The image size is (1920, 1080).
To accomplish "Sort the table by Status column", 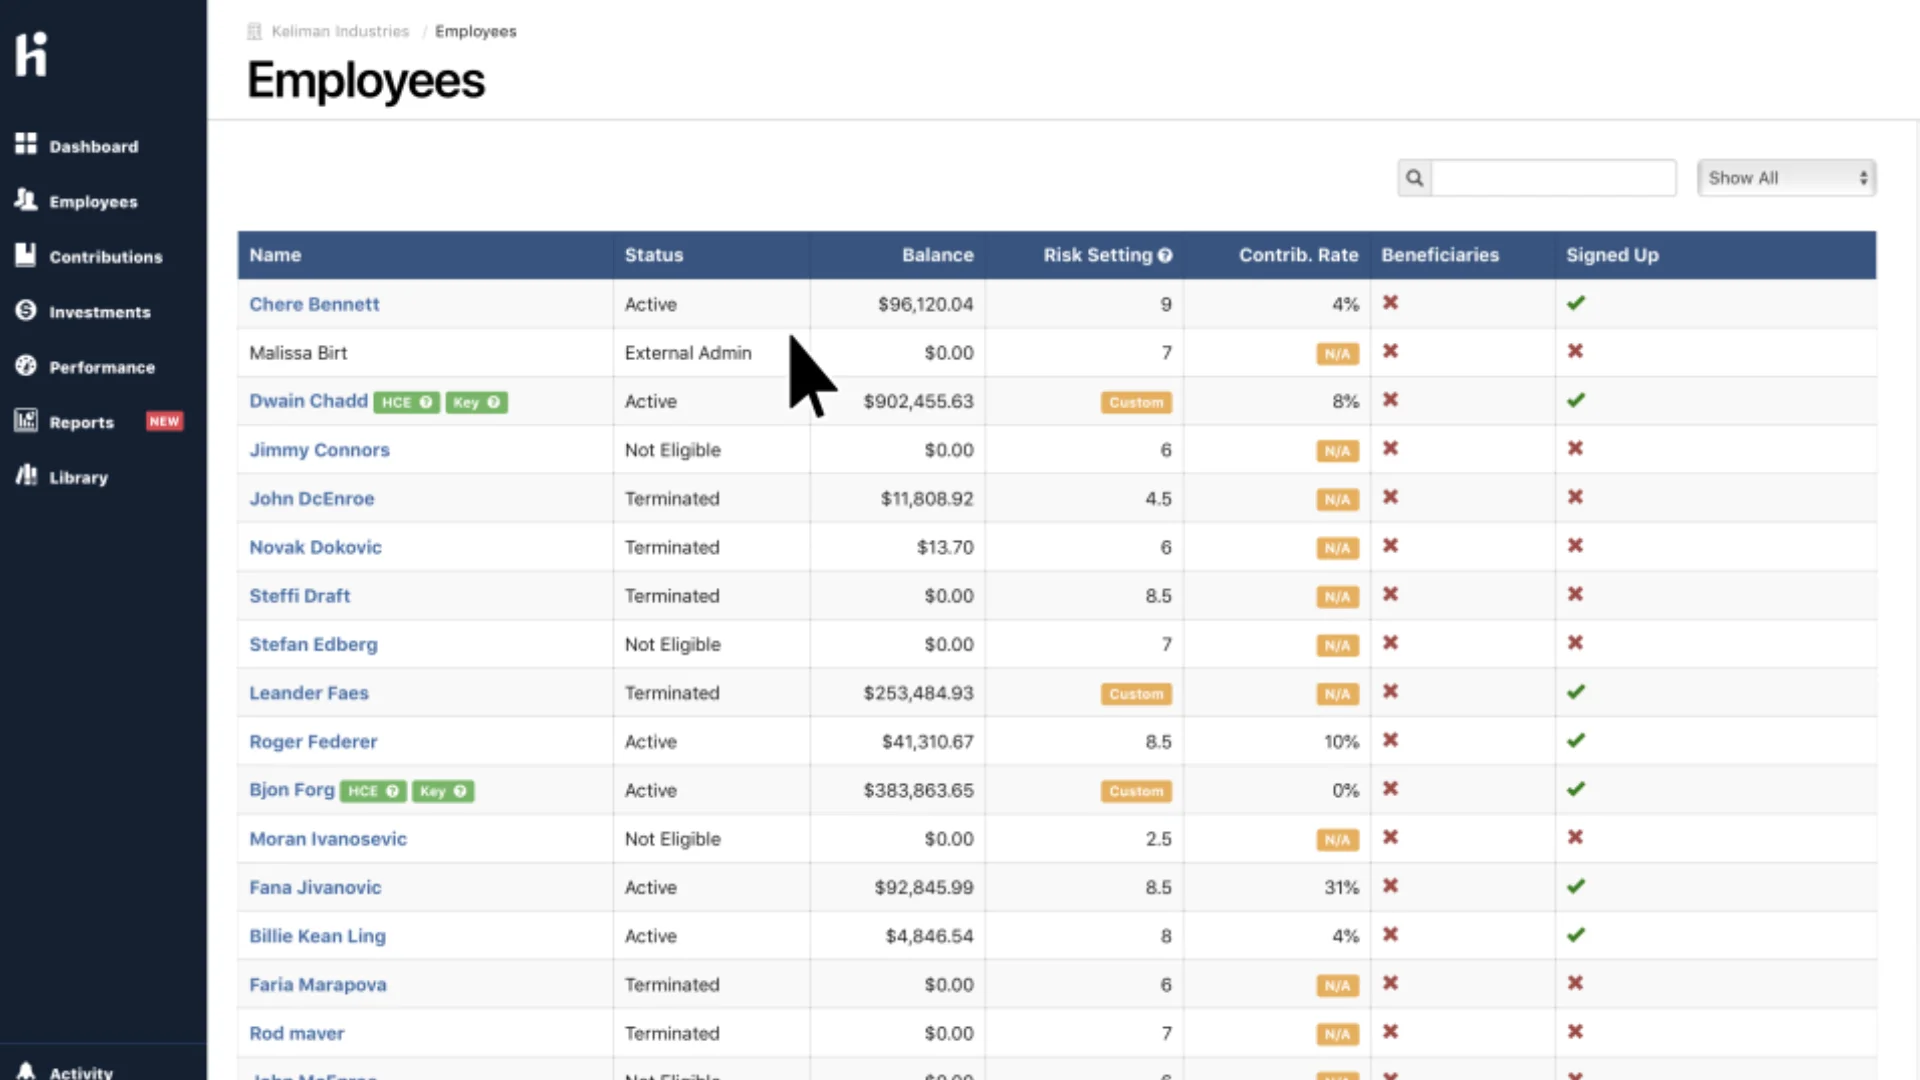I will pyautogui.click(x=654, y=255).
